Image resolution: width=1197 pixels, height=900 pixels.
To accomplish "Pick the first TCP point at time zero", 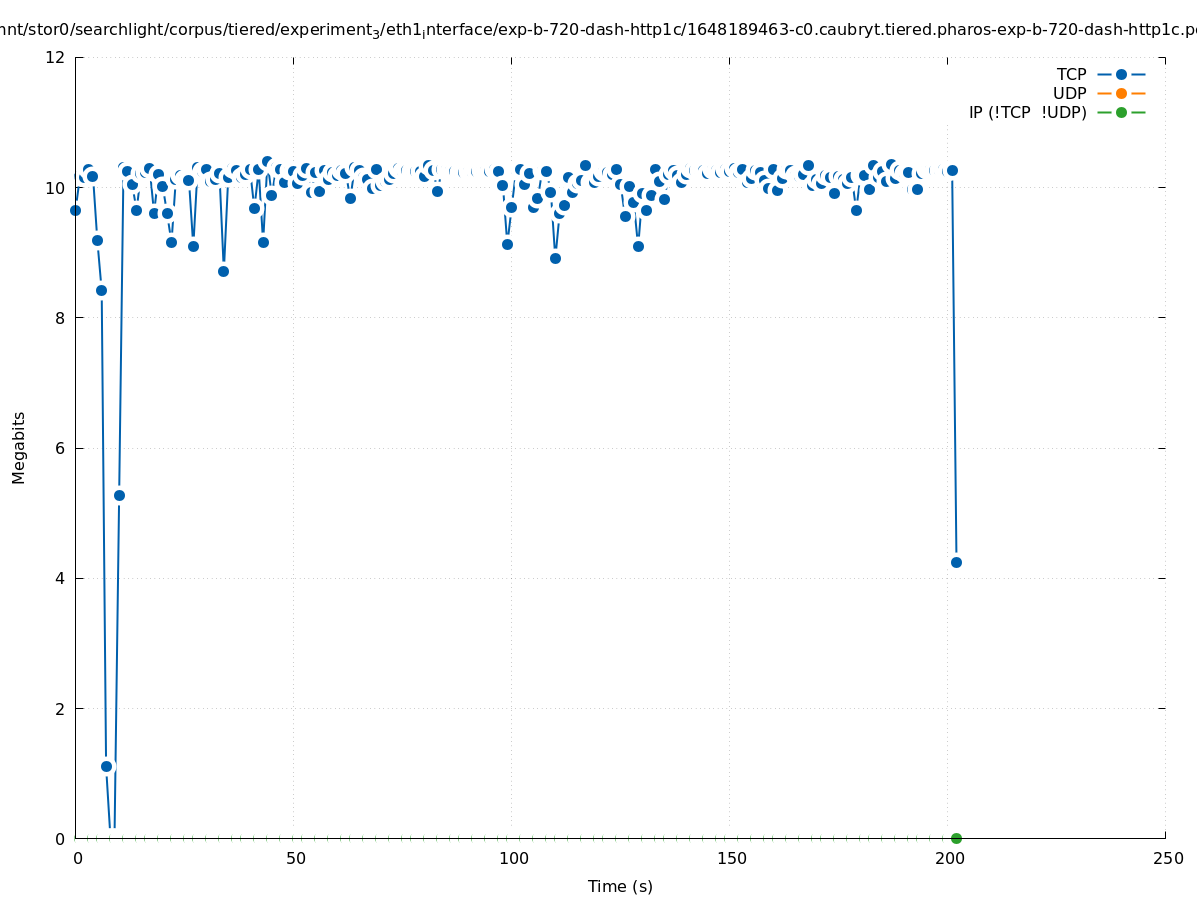I will 75,210.
